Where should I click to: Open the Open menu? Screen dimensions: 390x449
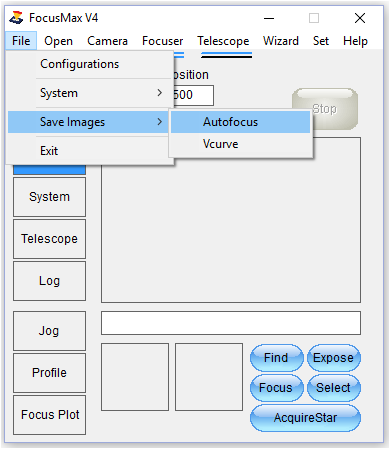tap(58, 41)
